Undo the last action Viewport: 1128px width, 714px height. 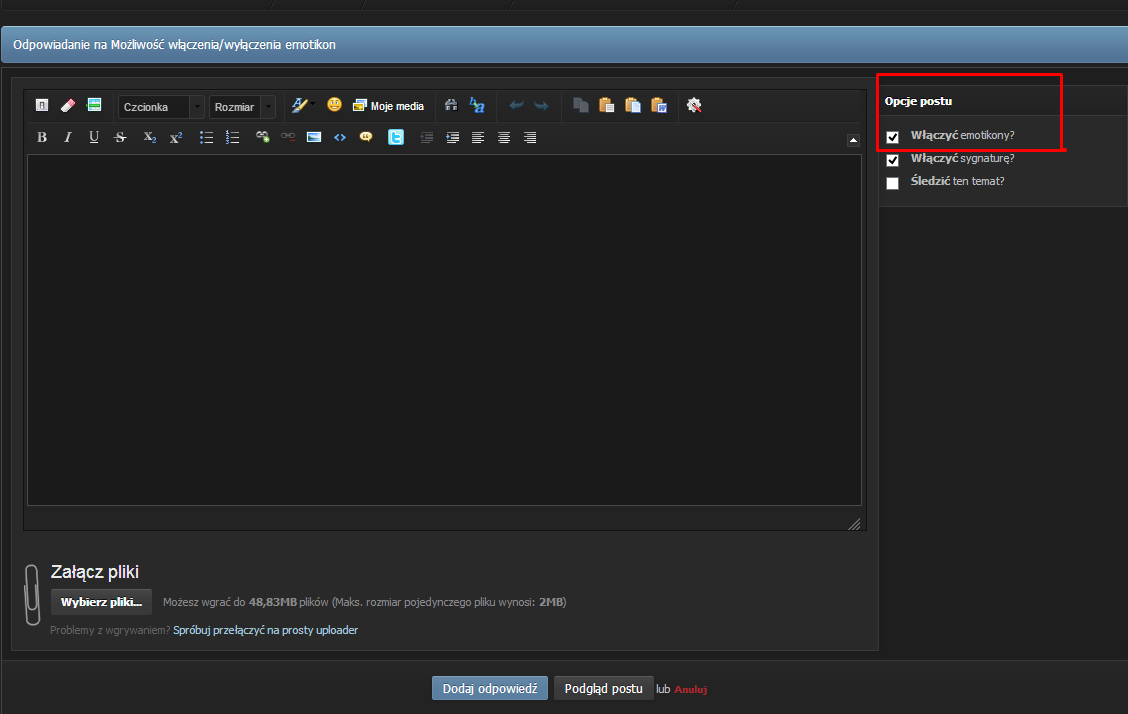point(516,106)
